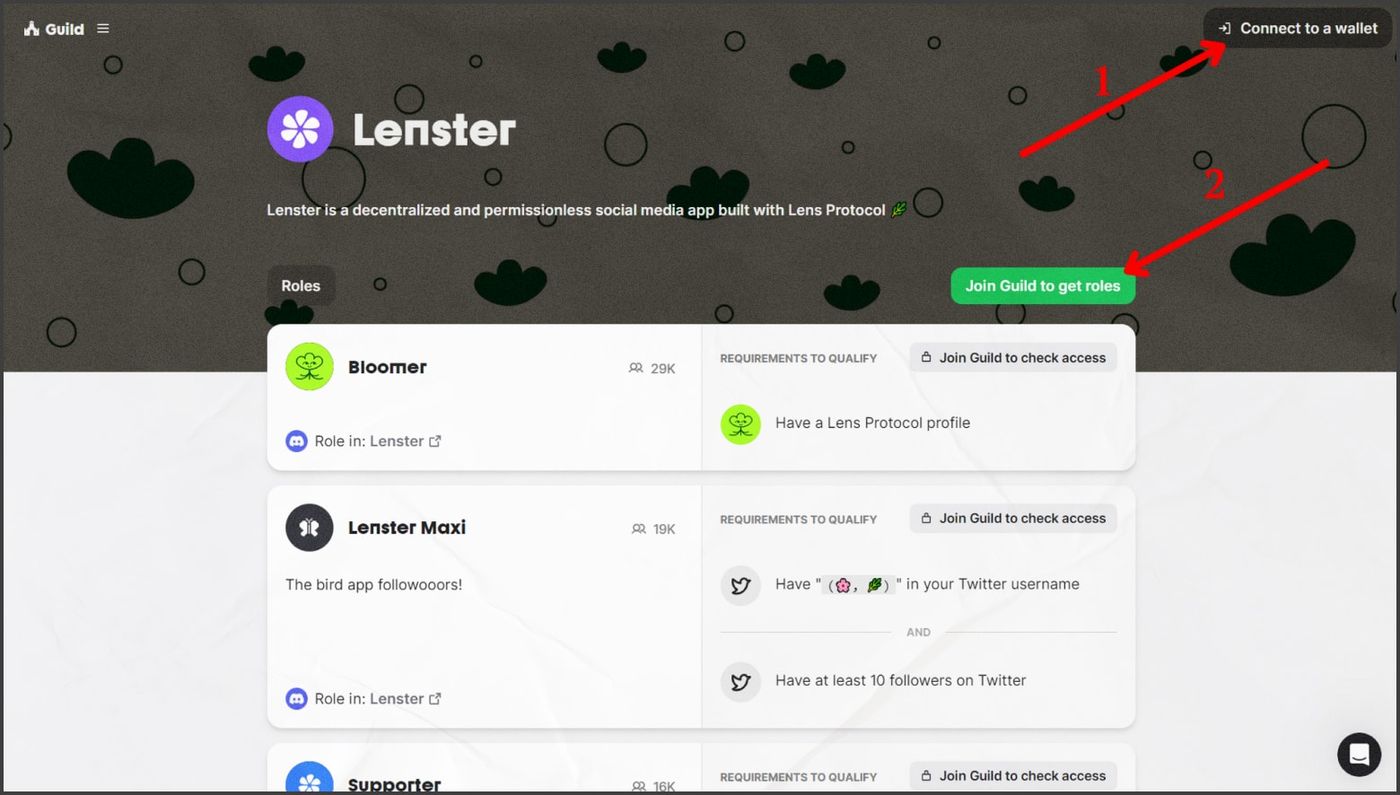Viewport: 1400px width, 795px height.
Task: Click the Twitter icon beside 10 followers requirement
Action: click(x=740, y=681)
